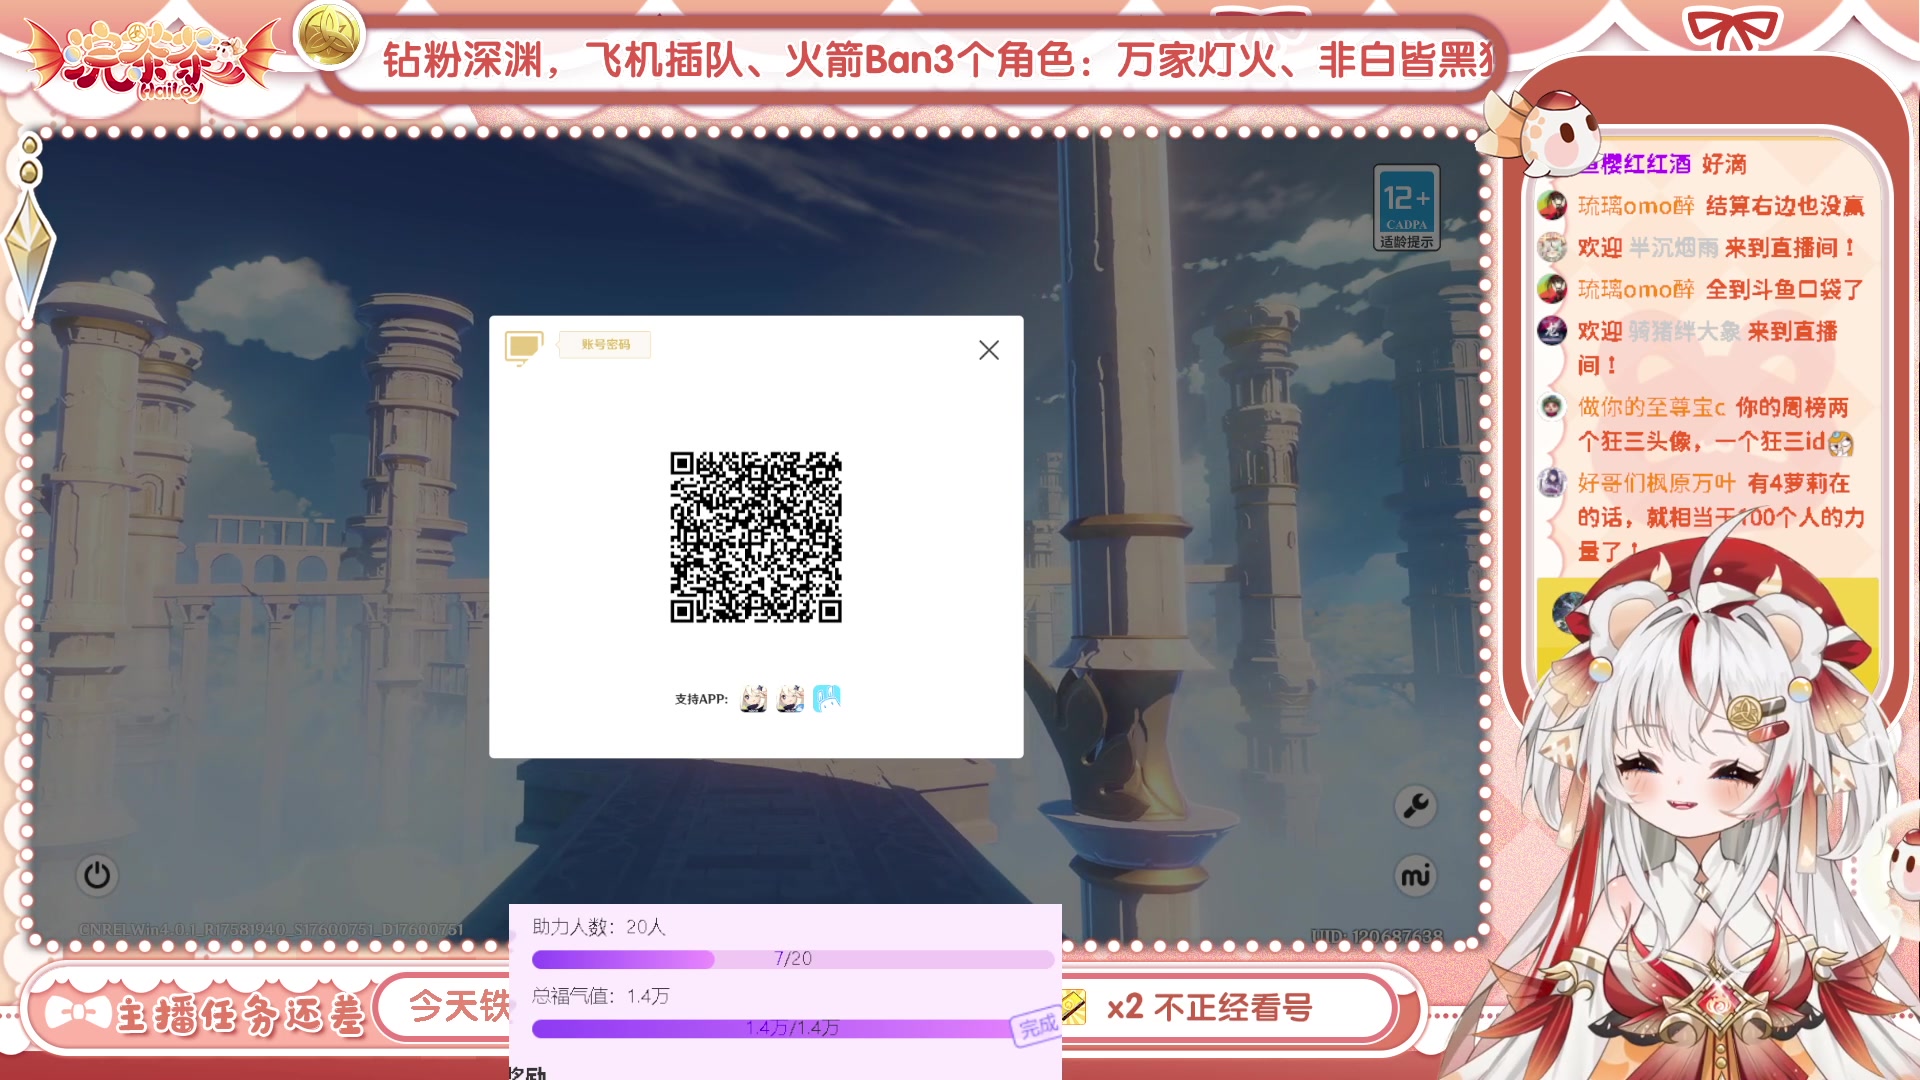
Task: Click the computer monitor login icon
Action: coord(524,347)
